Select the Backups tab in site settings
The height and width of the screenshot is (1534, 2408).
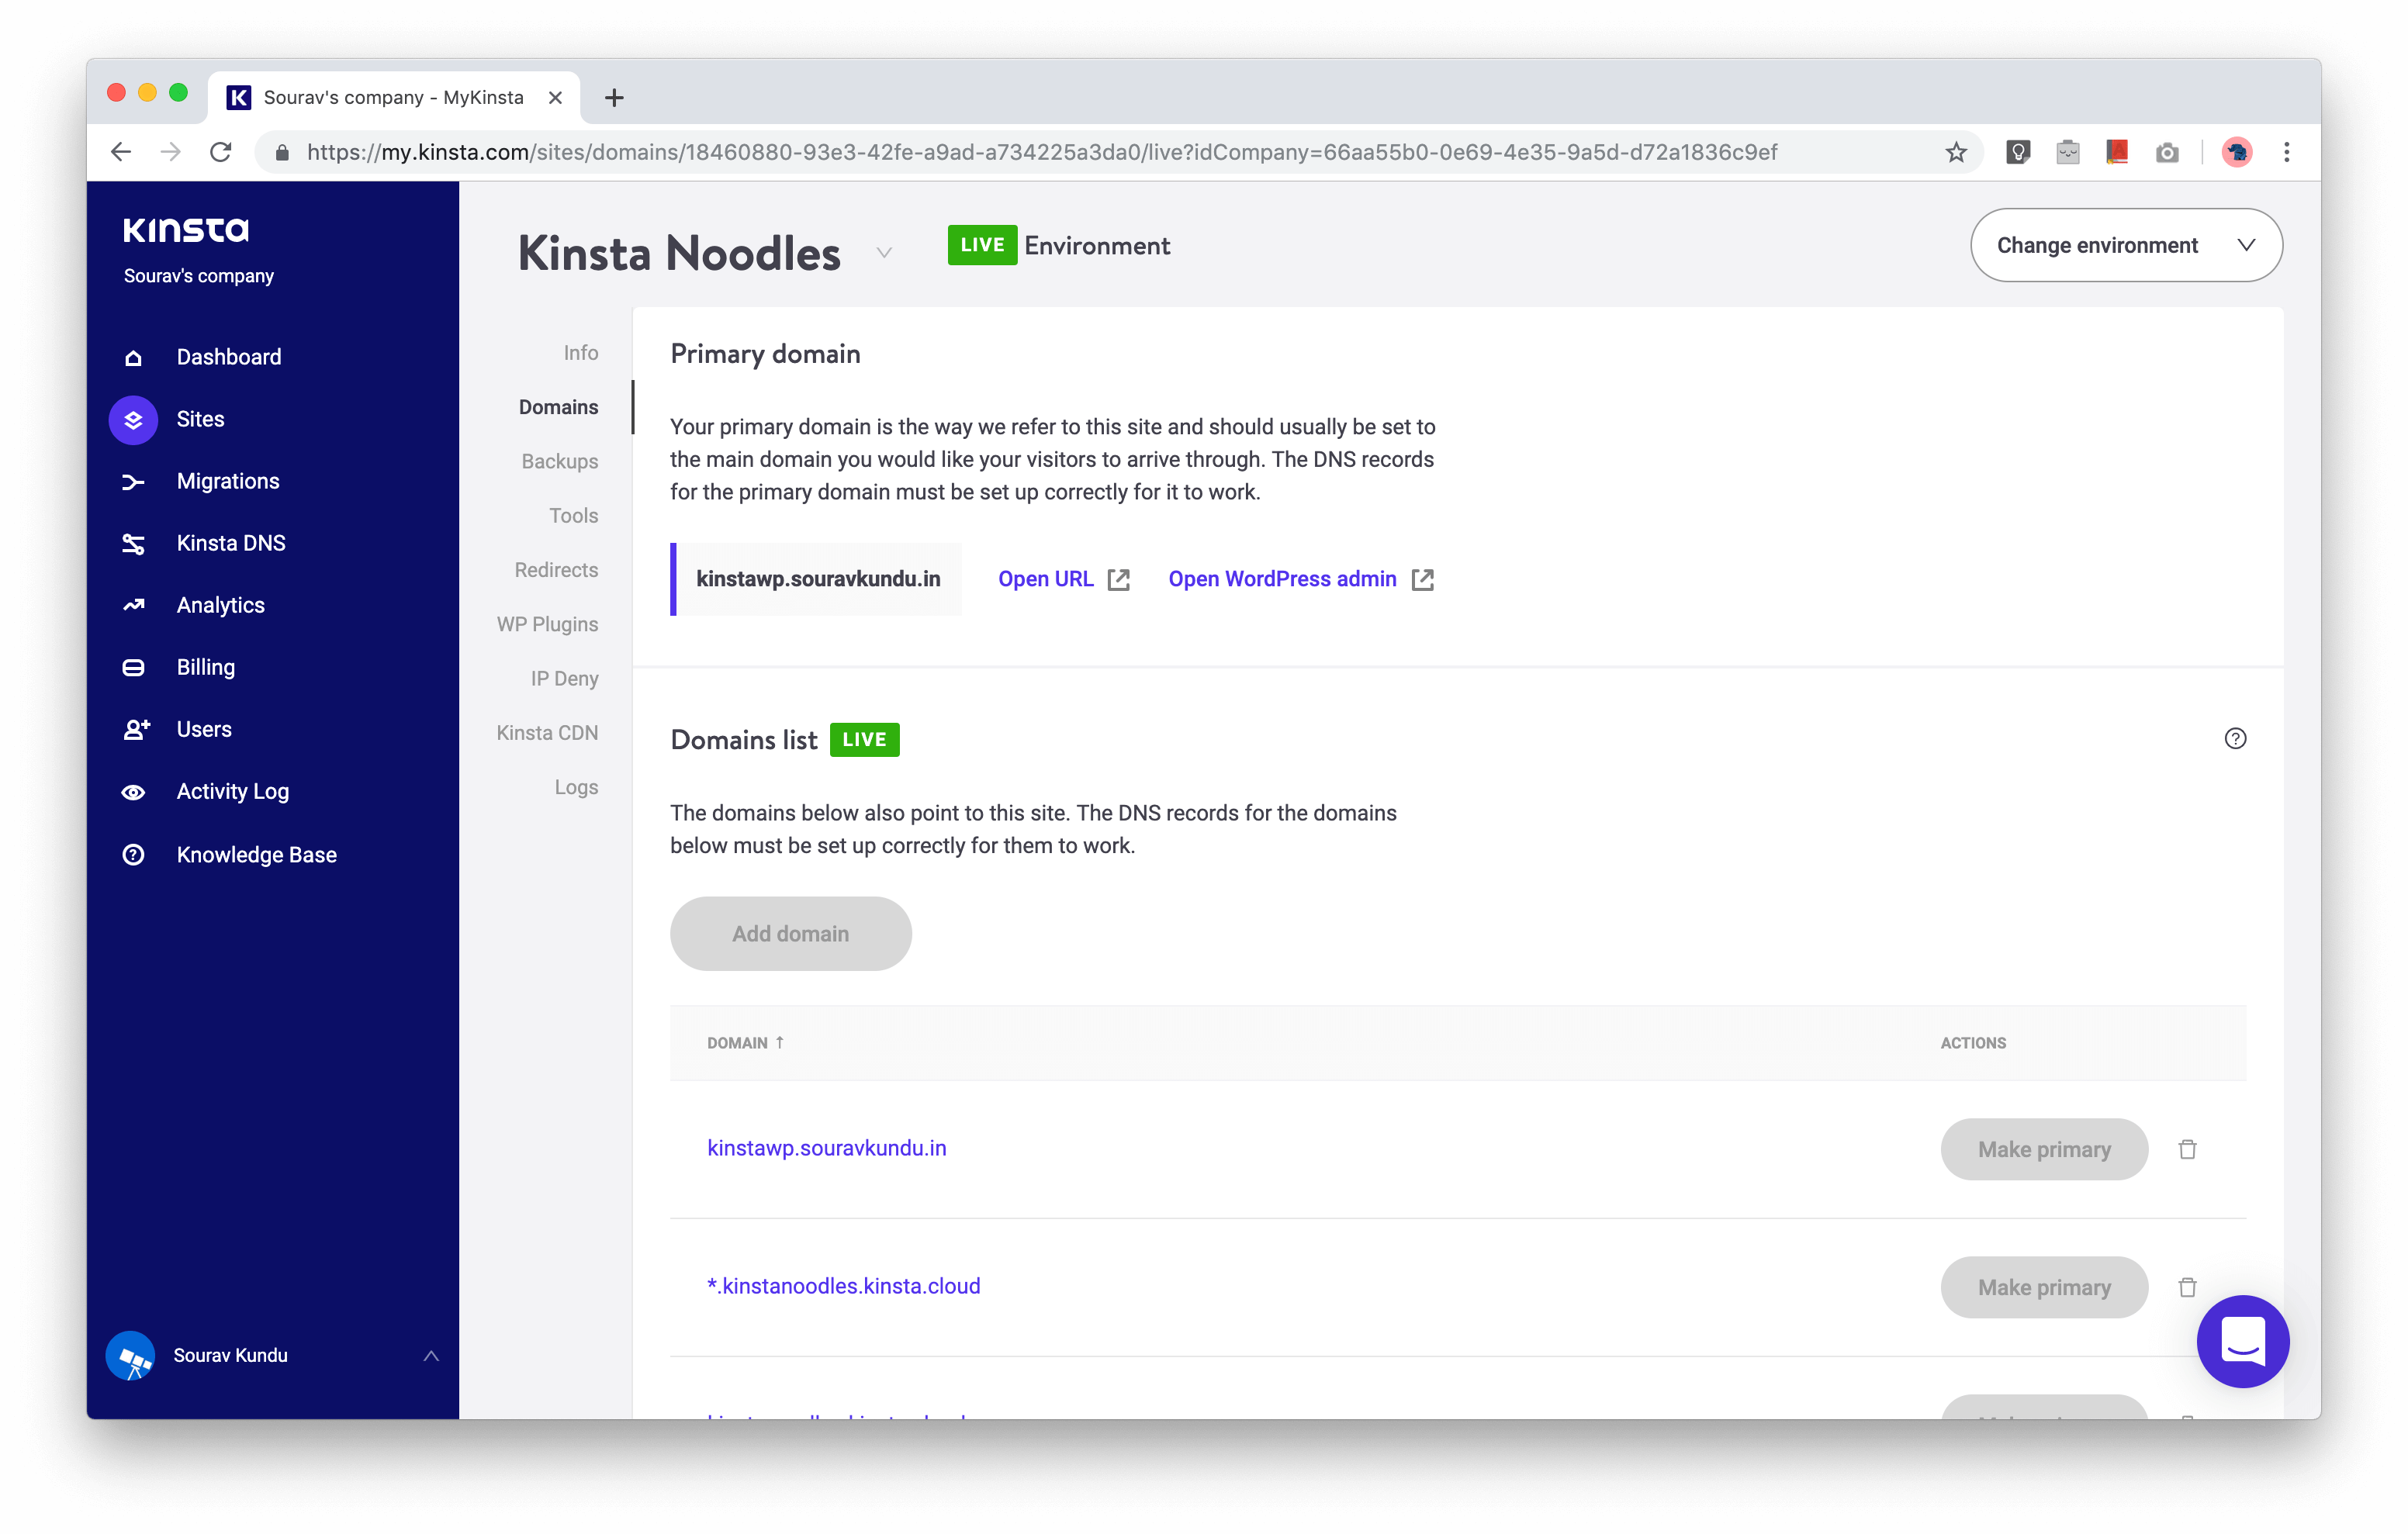point(558,458)
